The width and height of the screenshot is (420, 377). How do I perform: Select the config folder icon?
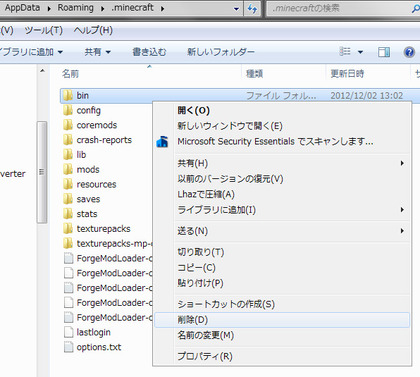[68, 110]
